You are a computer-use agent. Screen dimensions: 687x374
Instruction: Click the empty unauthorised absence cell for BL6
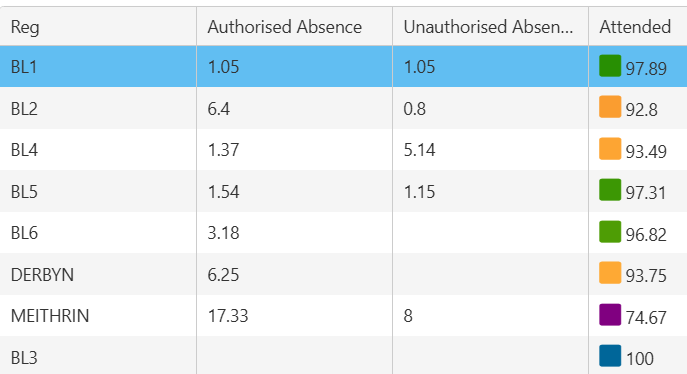(x=490, y=233)
